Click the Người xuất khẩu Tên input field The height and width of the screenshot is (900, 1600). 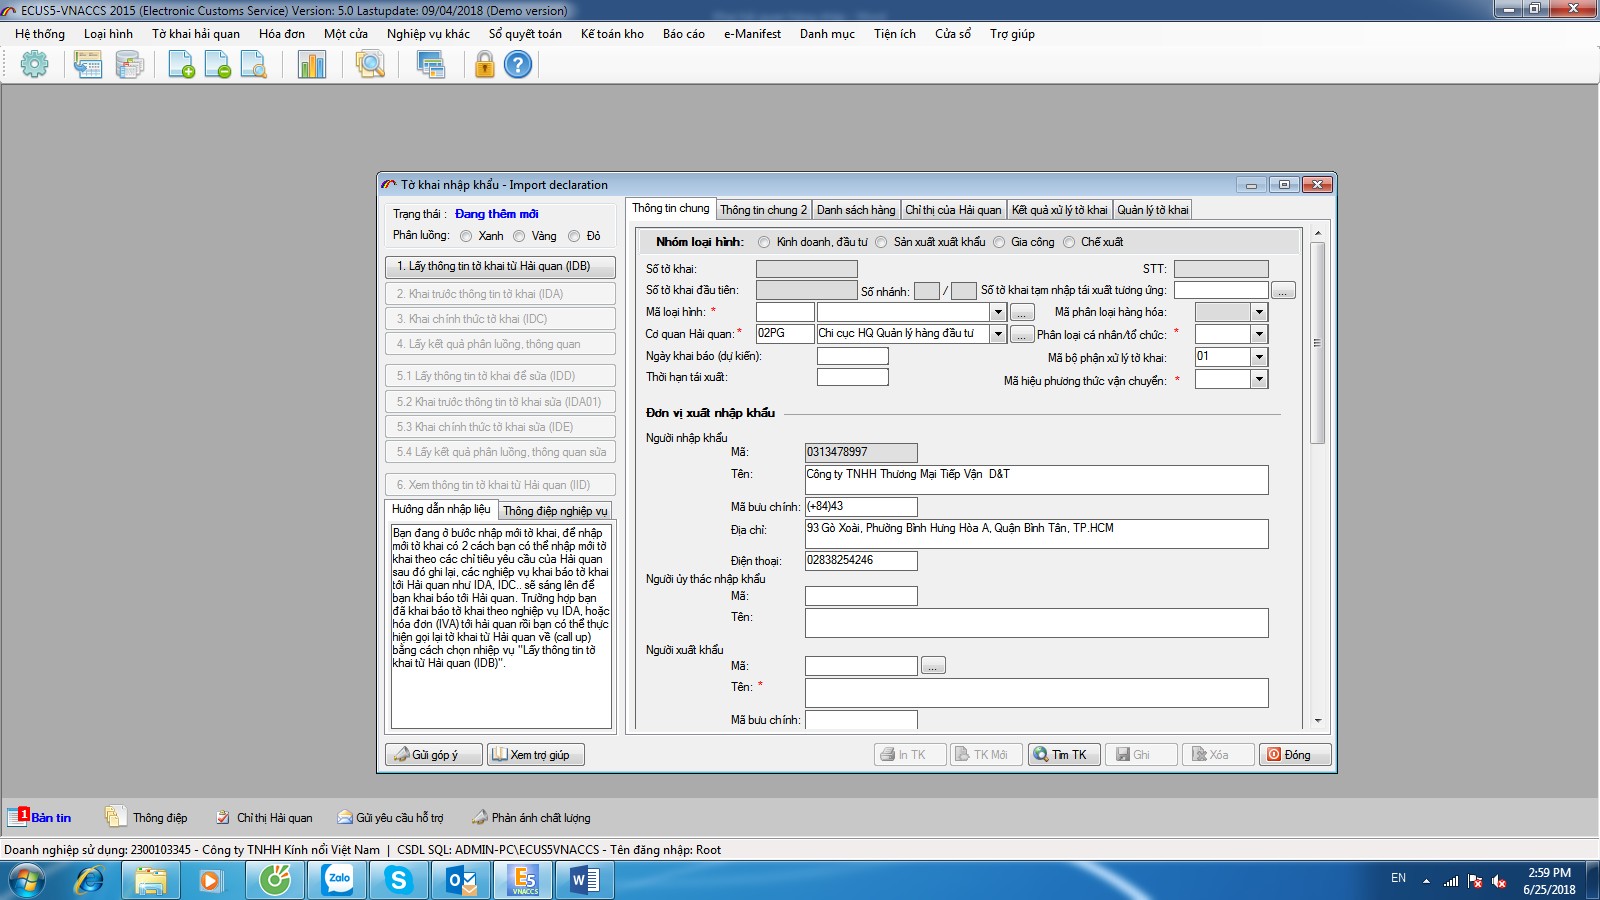(x=1035, y=693)
